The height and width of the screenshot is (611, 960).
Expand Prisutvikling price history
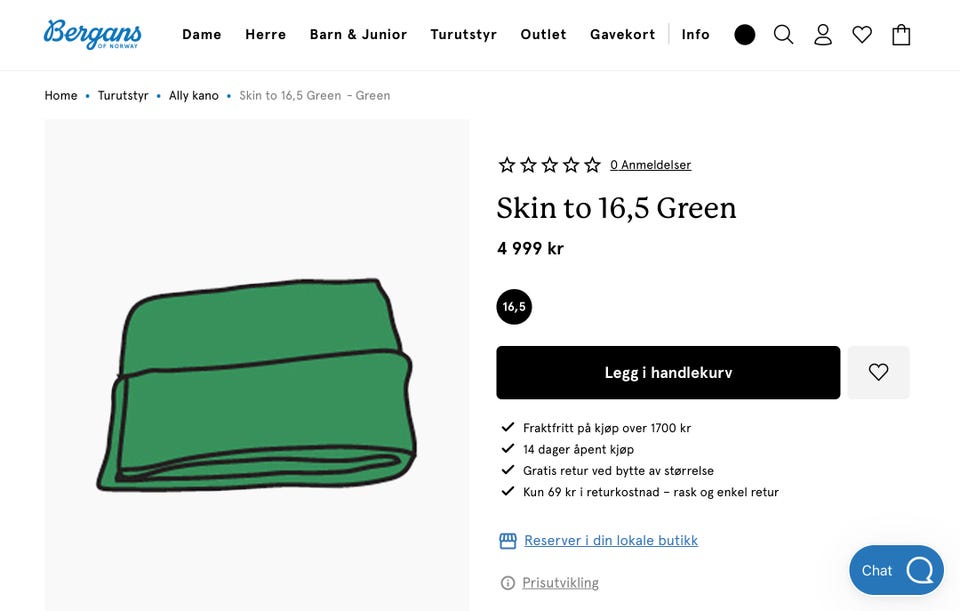click(560, 583)
